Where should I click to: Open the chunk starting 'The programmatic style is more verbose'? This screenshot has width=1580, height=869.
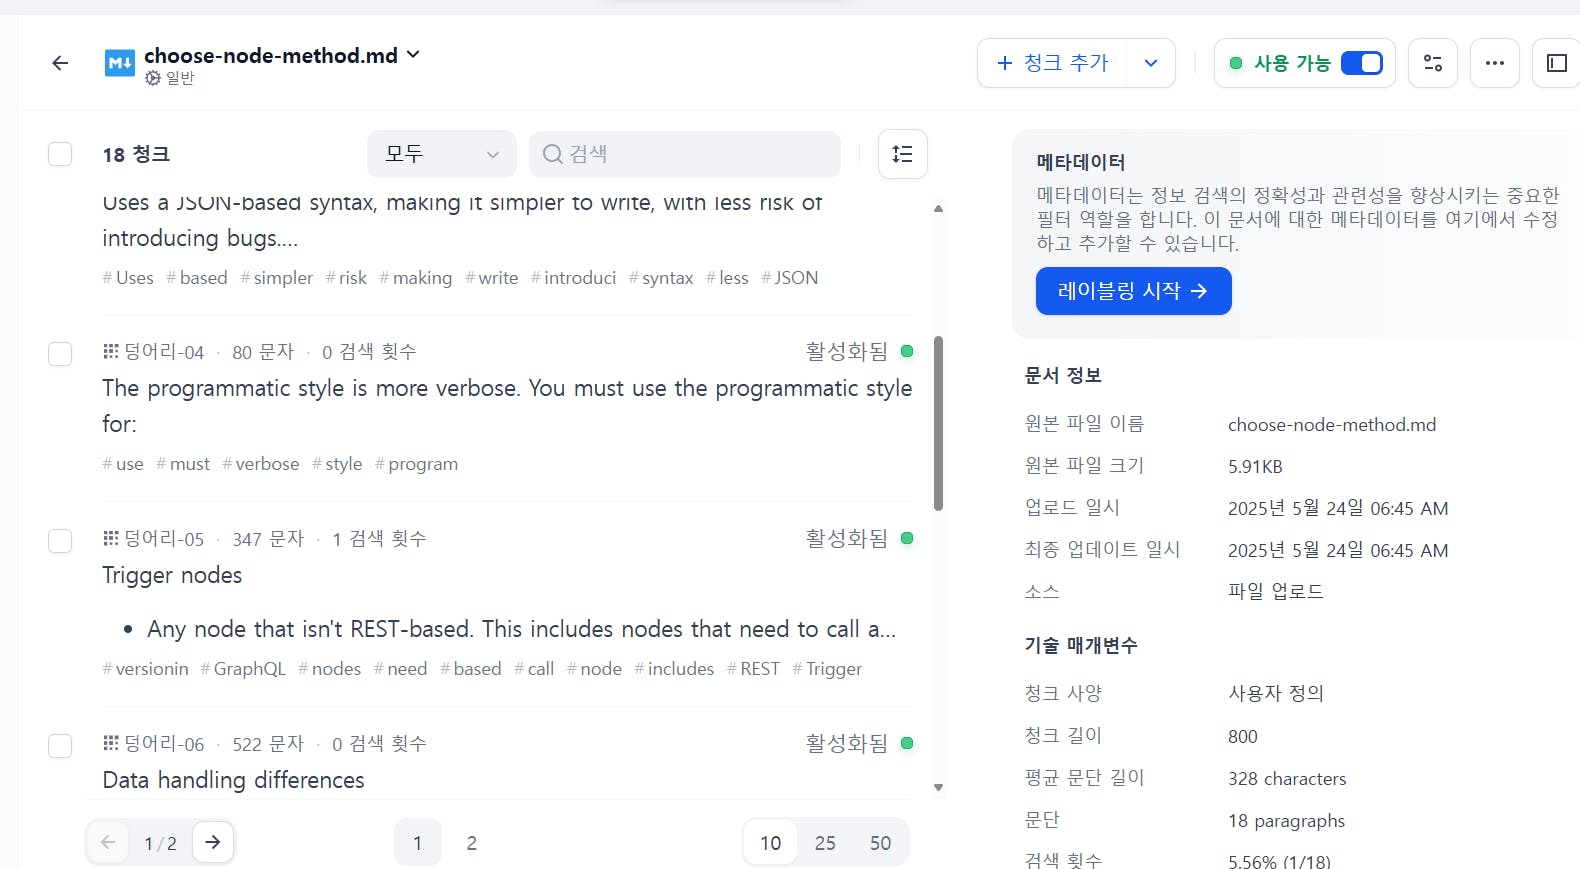point(507,406)
